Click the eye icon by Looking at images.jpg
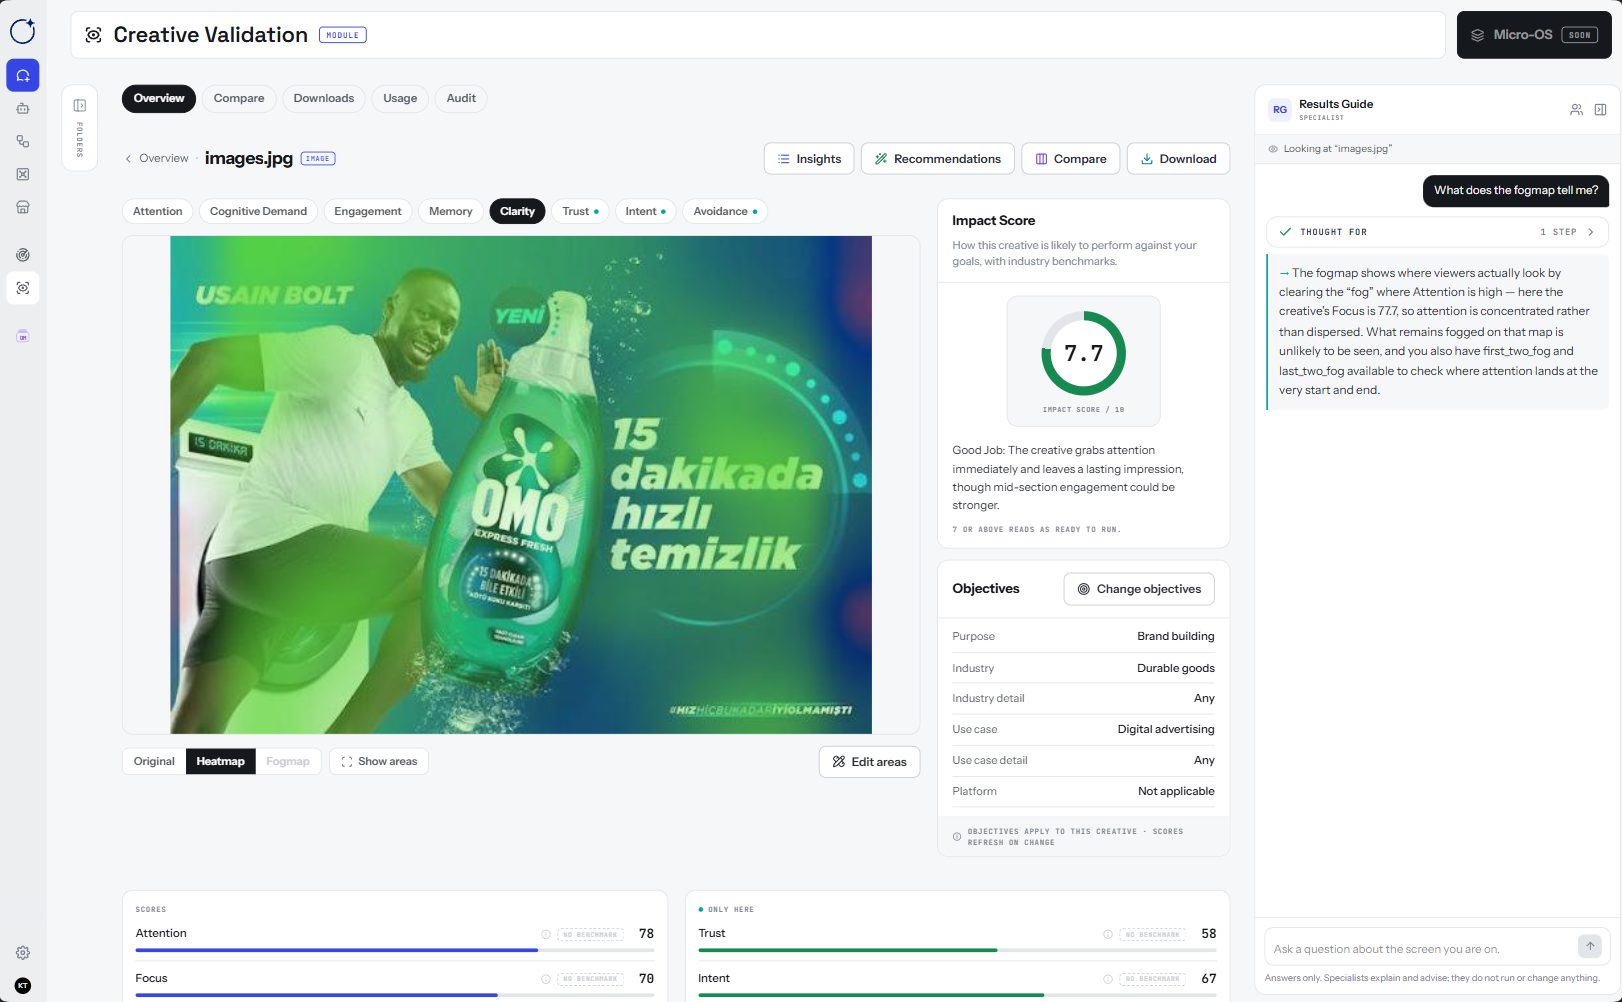 tap(1273, 149)
